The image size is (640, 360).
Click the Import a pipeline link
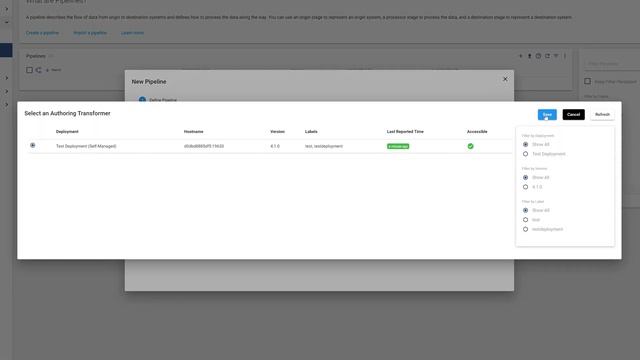point(90,33)
